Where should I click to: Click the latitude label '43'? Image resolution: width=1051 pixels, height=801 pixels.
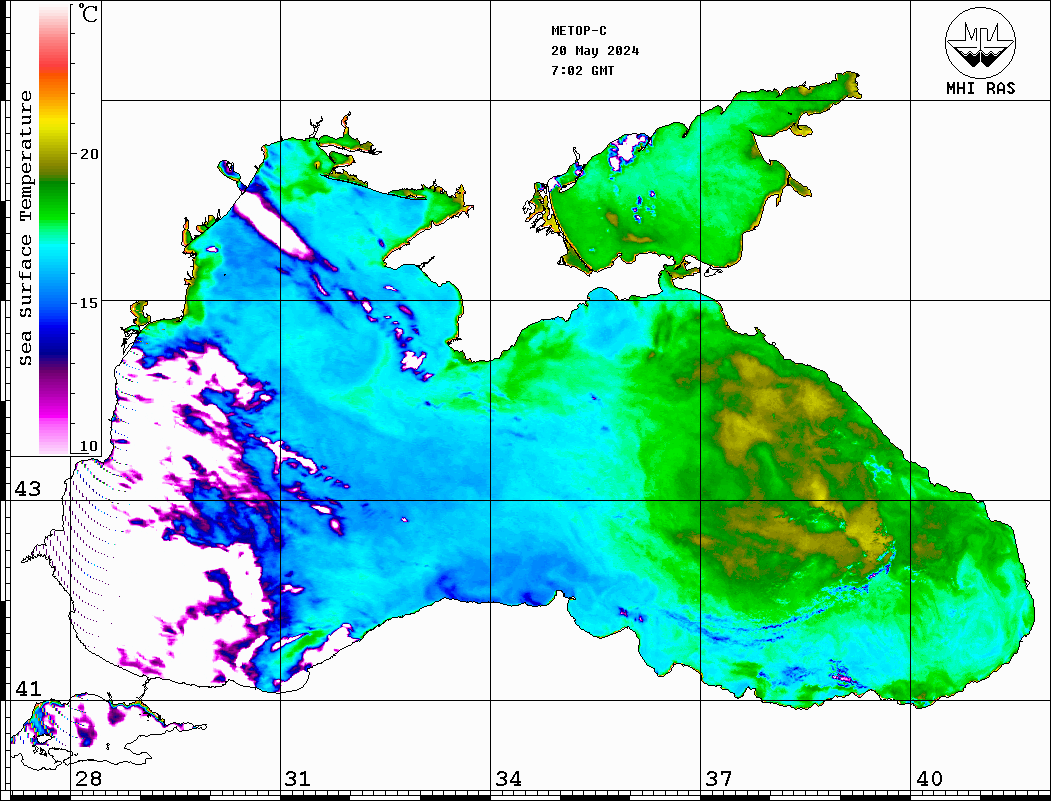tap(27, 489)
